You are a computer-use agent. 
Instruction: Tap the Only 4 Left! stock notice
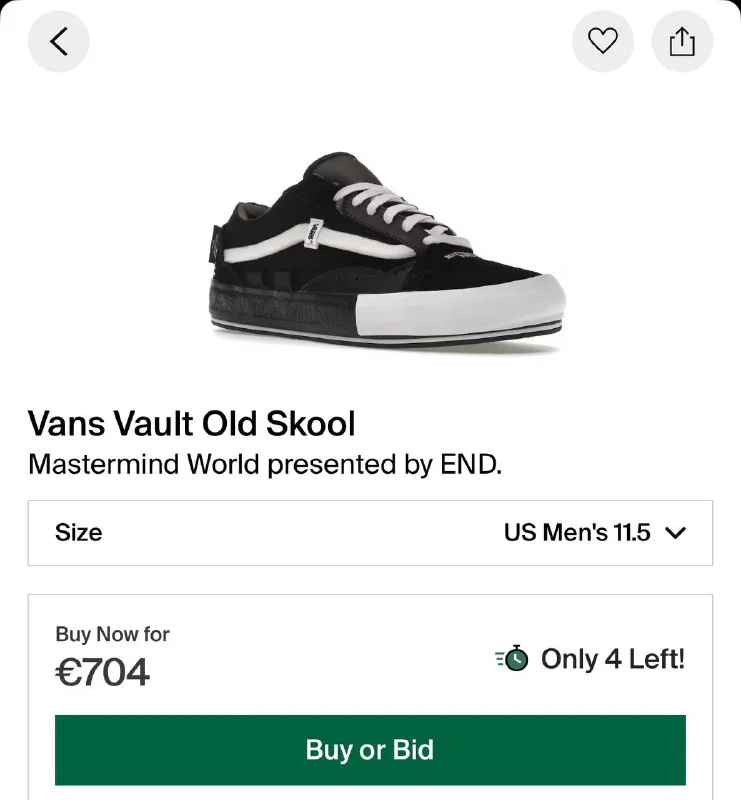pos(612,659)
